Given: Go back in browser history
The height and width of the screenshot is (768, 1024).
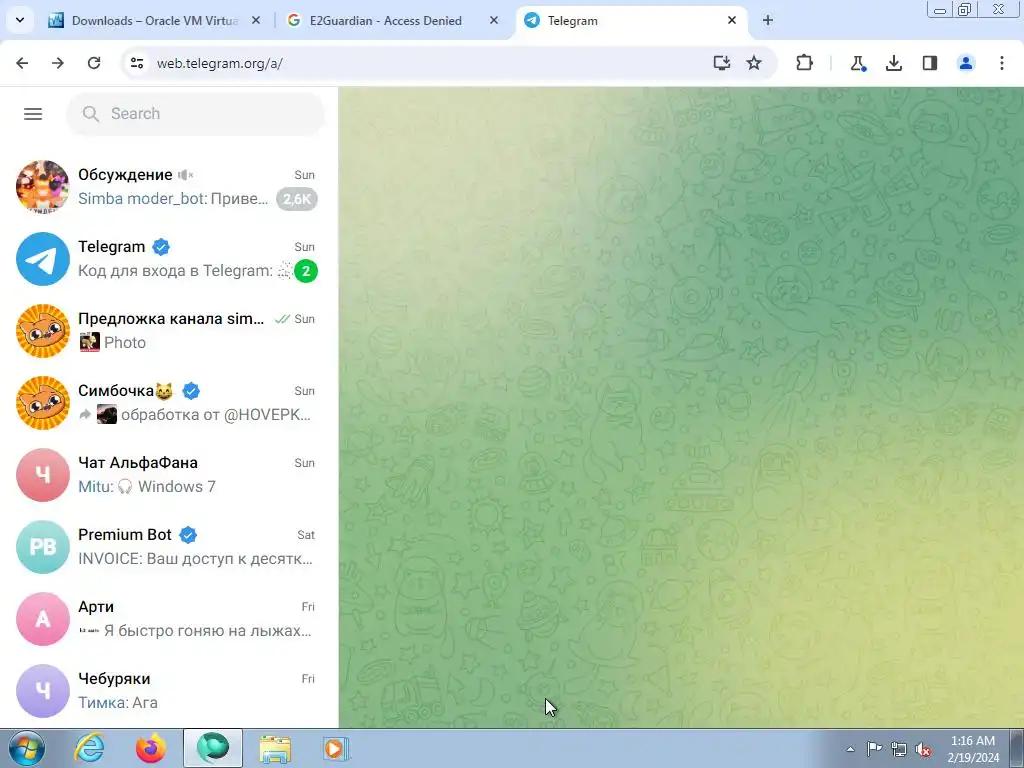Looking at the screenshot, I should click(x=22, y=63).
